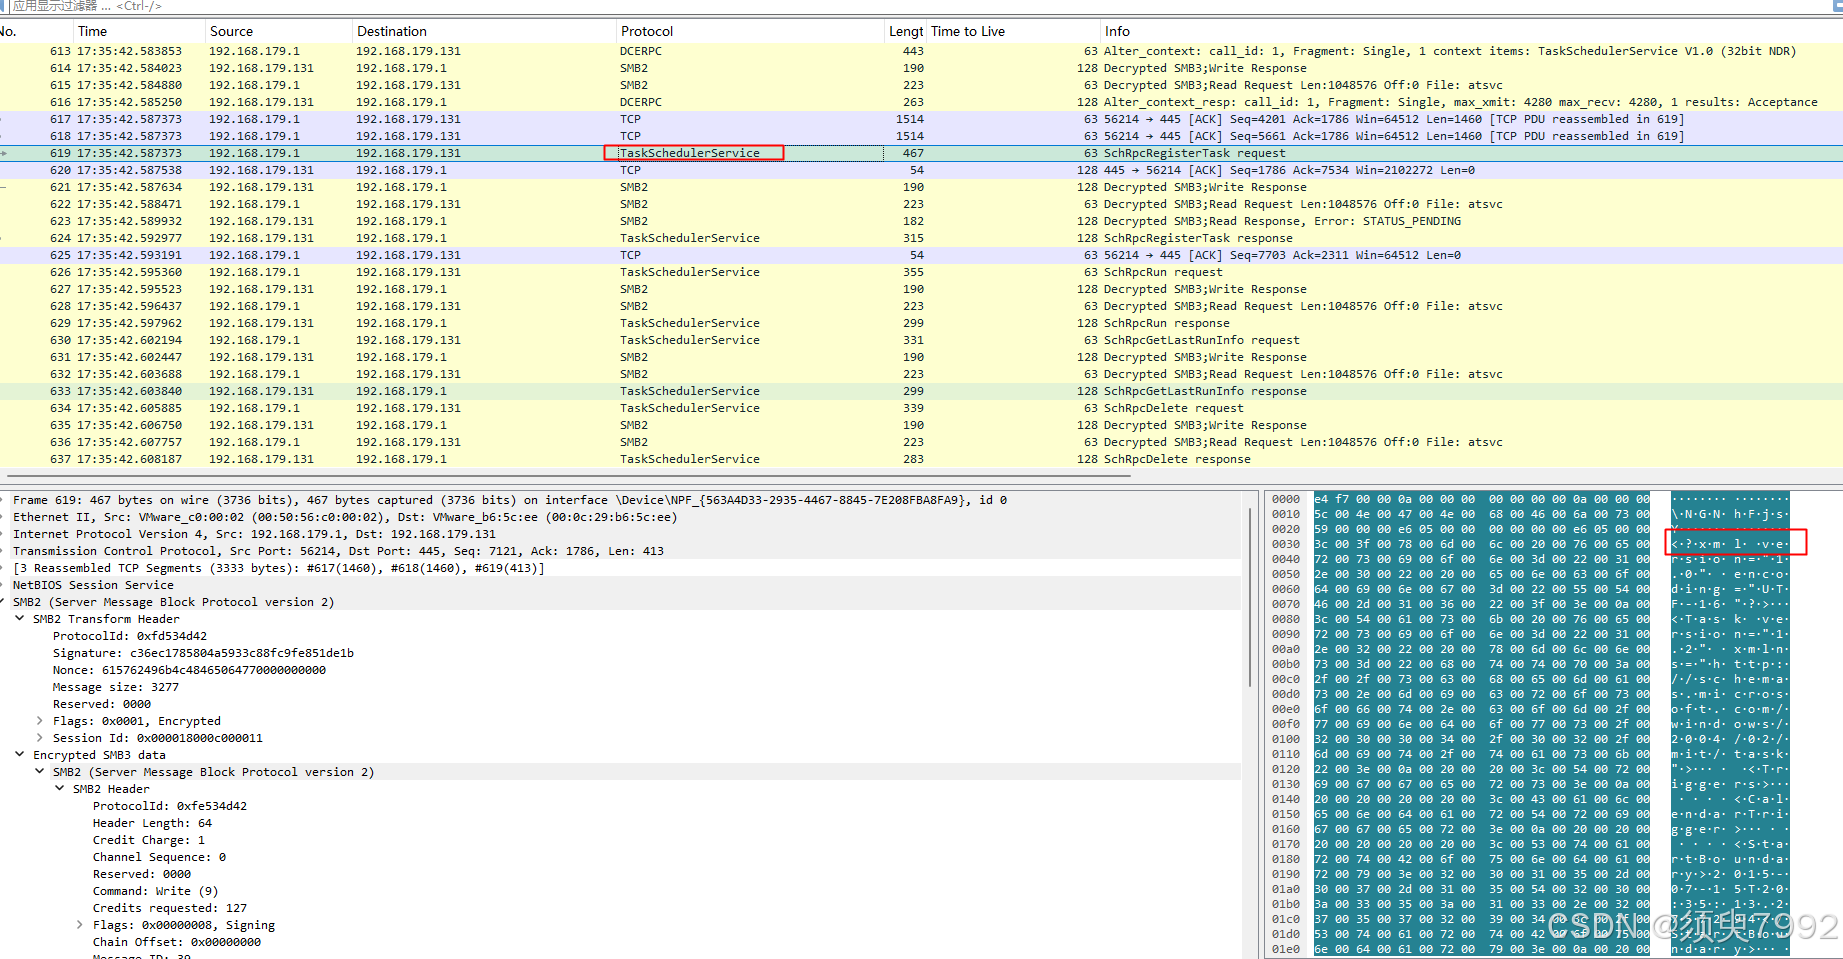Click hex offset row 0000 in bytes pane
1843x959 pixels.
click(x=1286, y=499)
